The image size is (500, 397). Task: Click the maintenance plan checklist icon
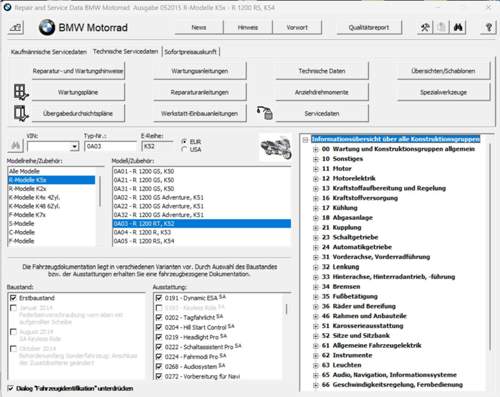coord(21,92)
